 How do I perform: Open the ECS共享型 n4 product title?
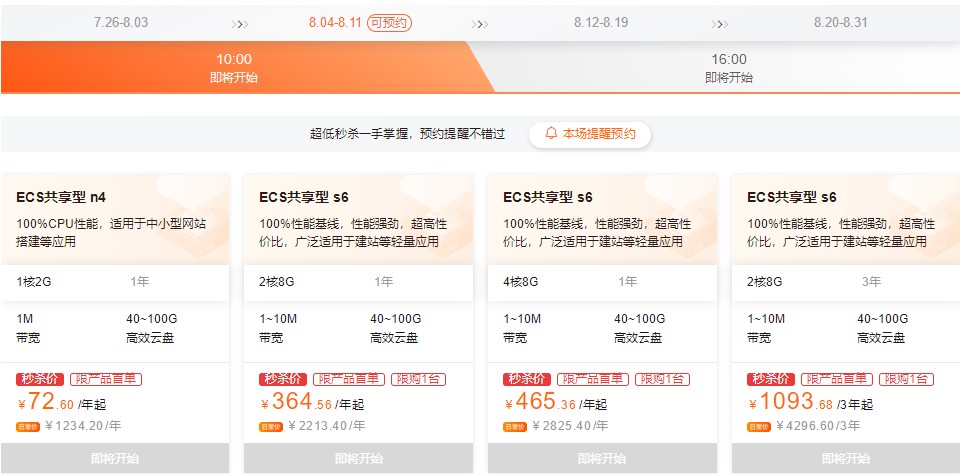(61, 197)
